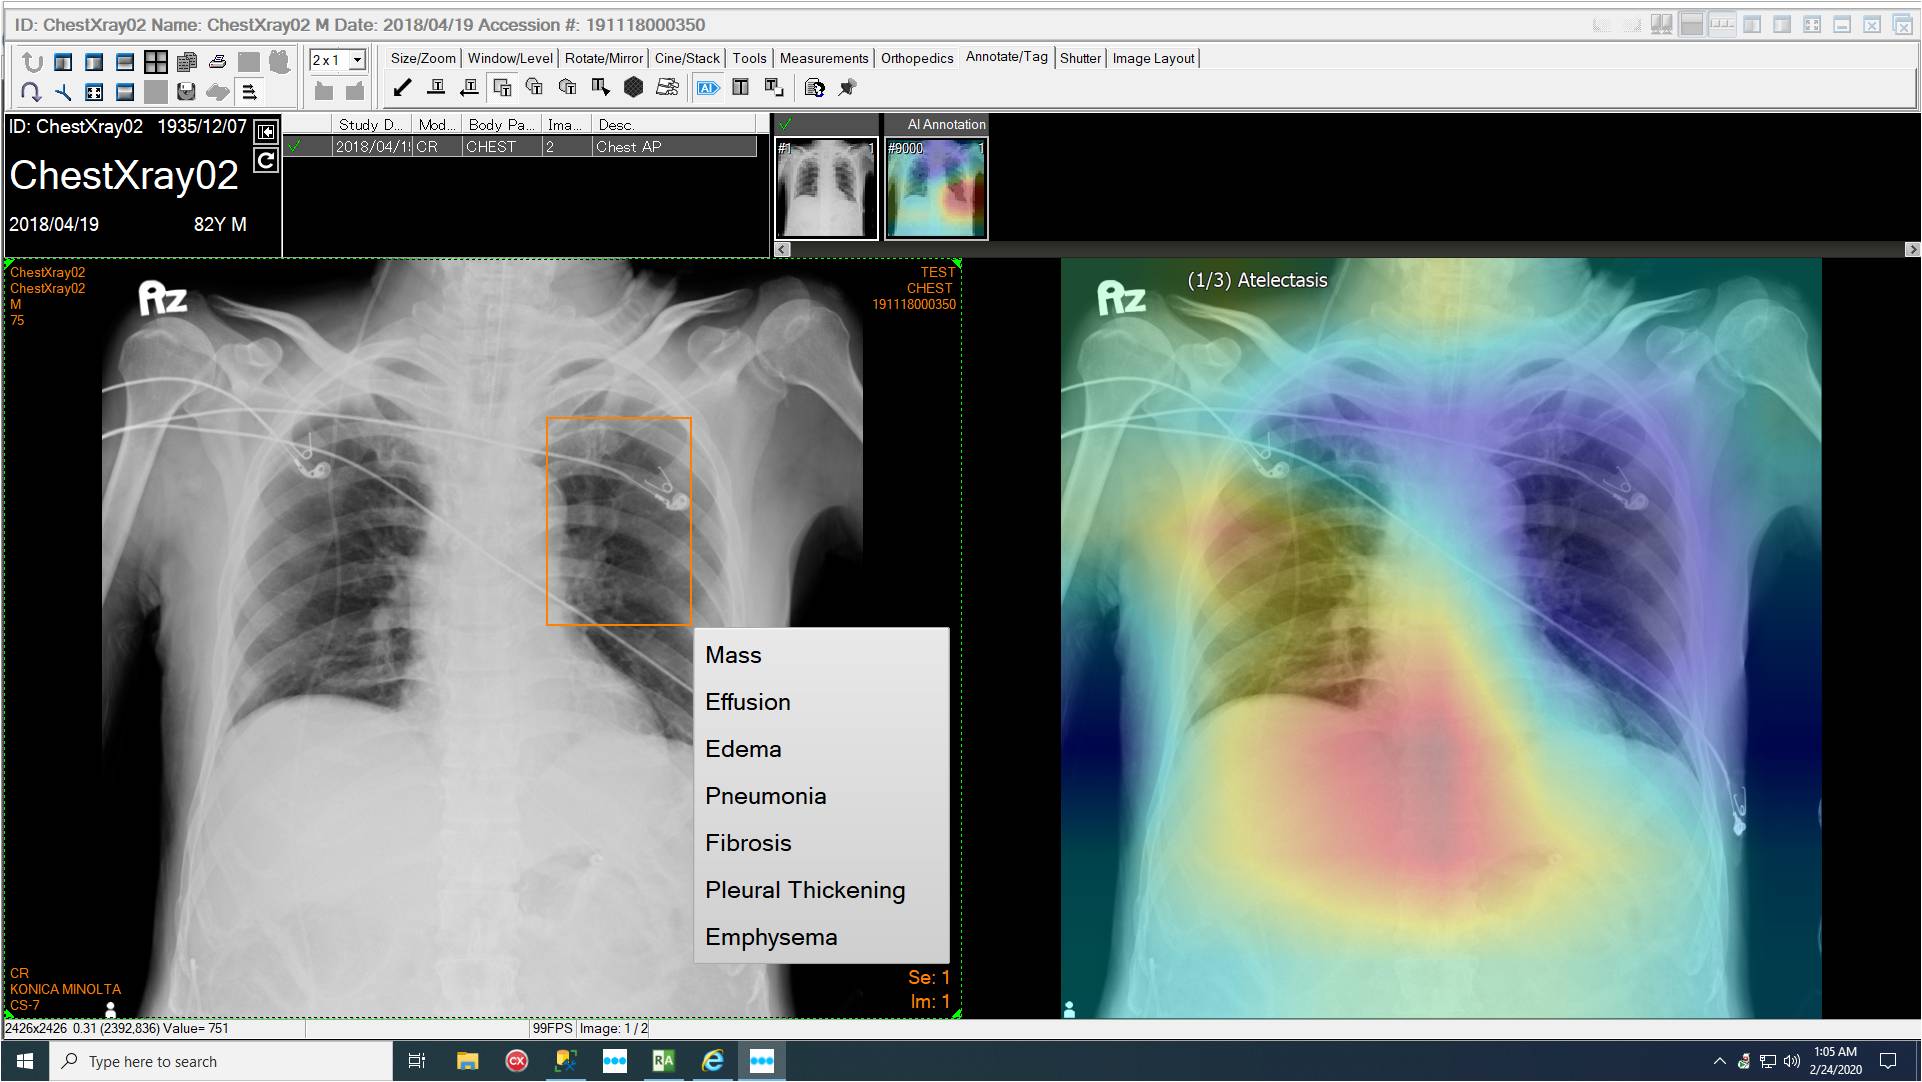
Task: Show hidden icons in system tray
Action: (x=1719, y=1061)
